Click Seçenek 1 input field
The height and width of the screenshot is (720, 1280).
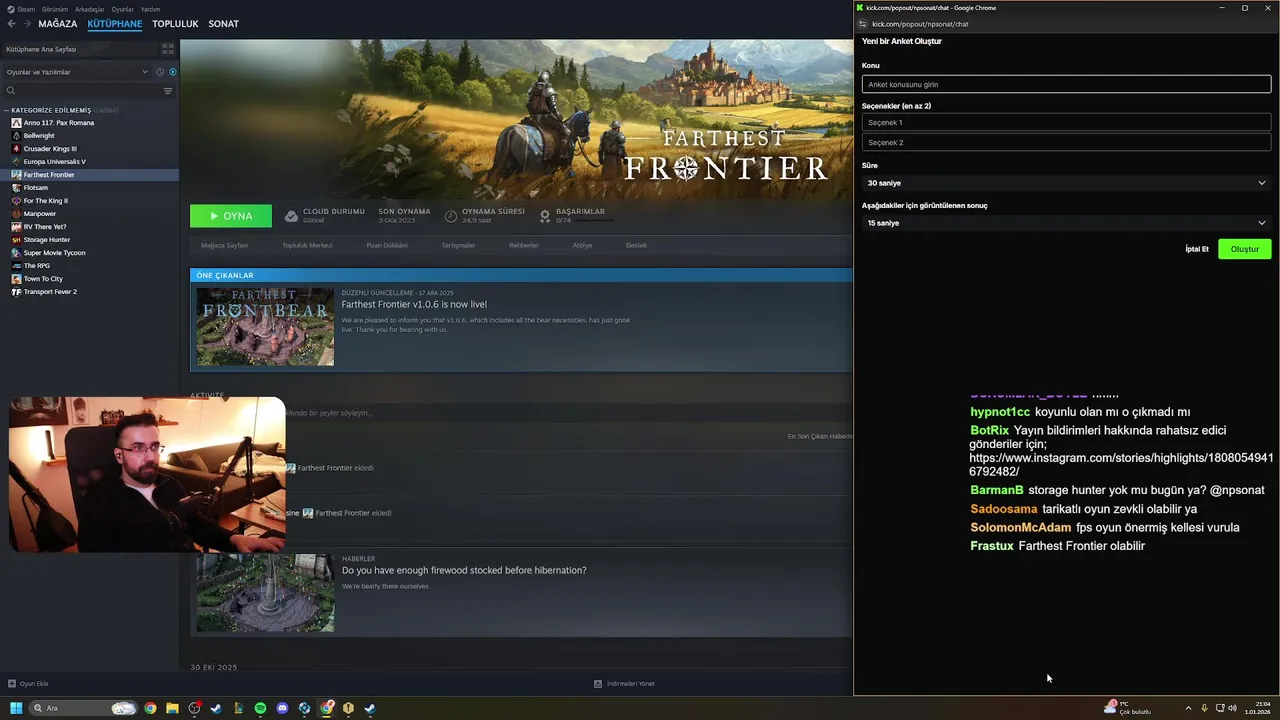1066,123
